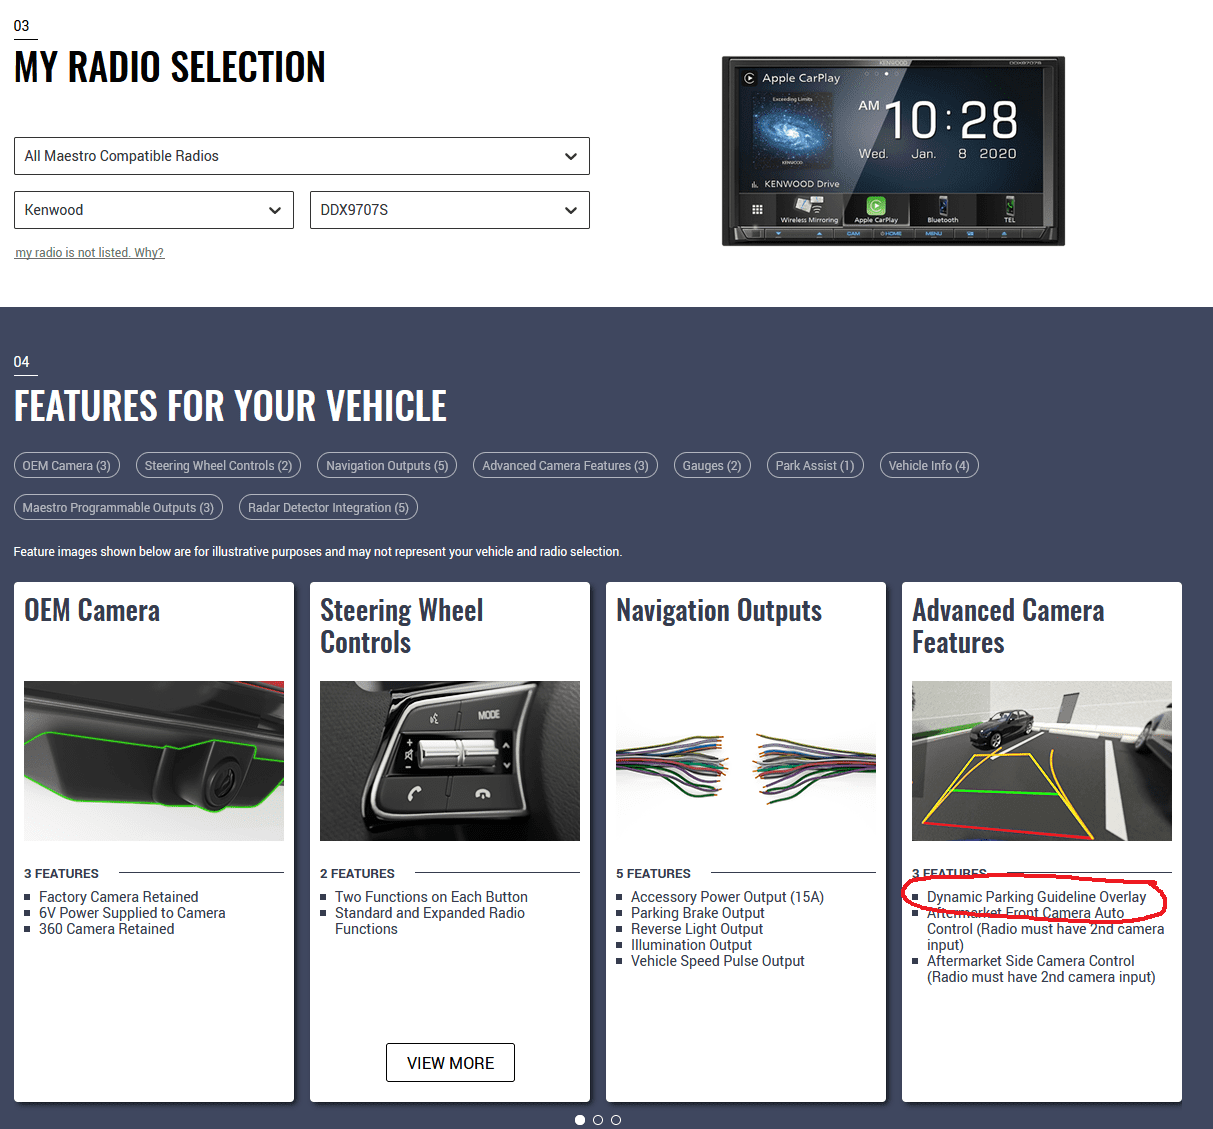Click the 'my radio is not listed. Why?' link

click(x=89, y=253)
